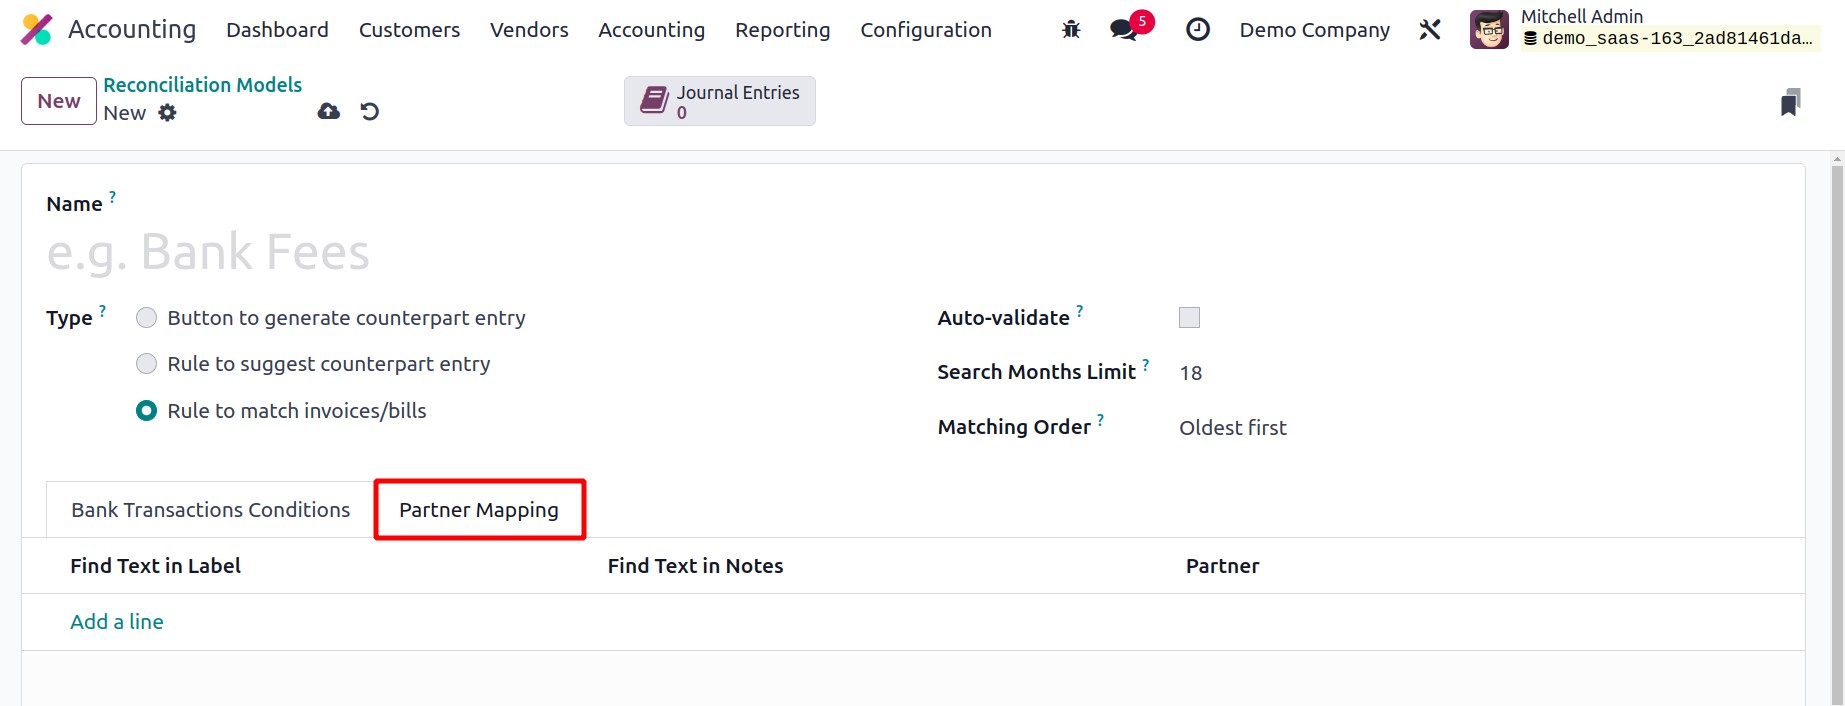
Task: Click the wrench and screwdriver tools icon
Action: tap(1430, 30)
